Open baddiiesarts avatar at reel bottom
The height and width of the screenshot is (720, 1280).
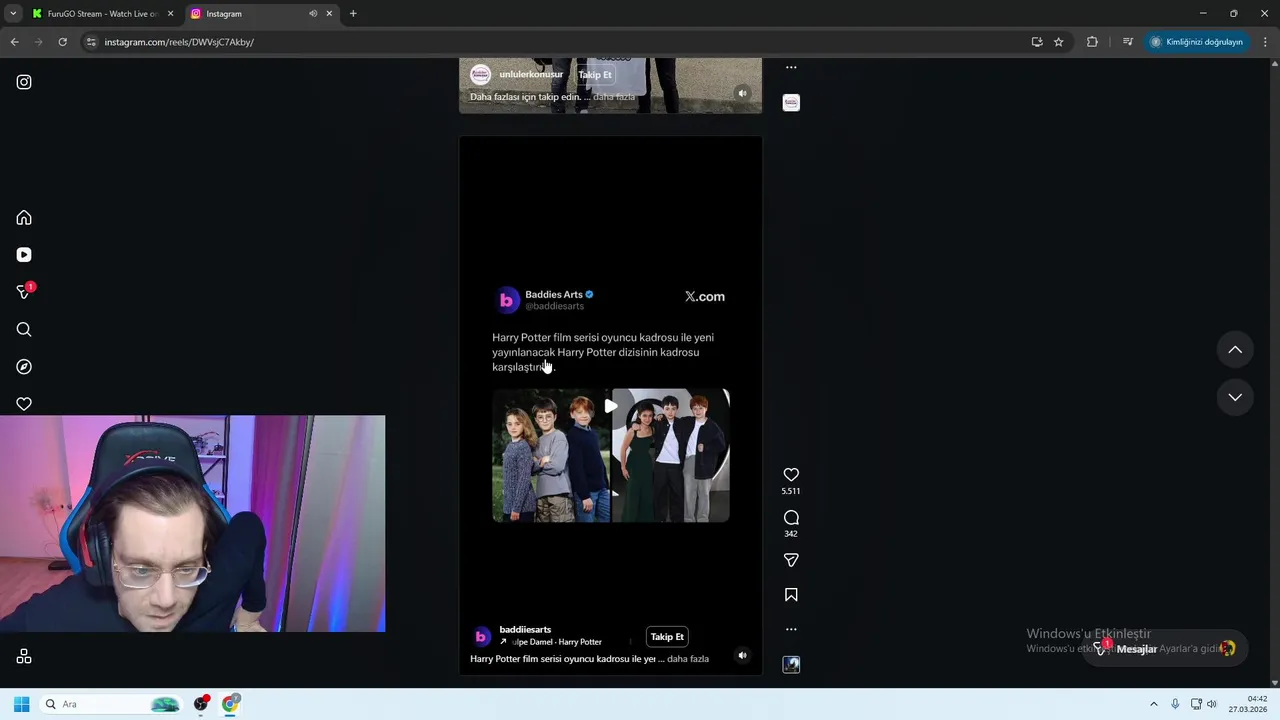click(481, 637)
